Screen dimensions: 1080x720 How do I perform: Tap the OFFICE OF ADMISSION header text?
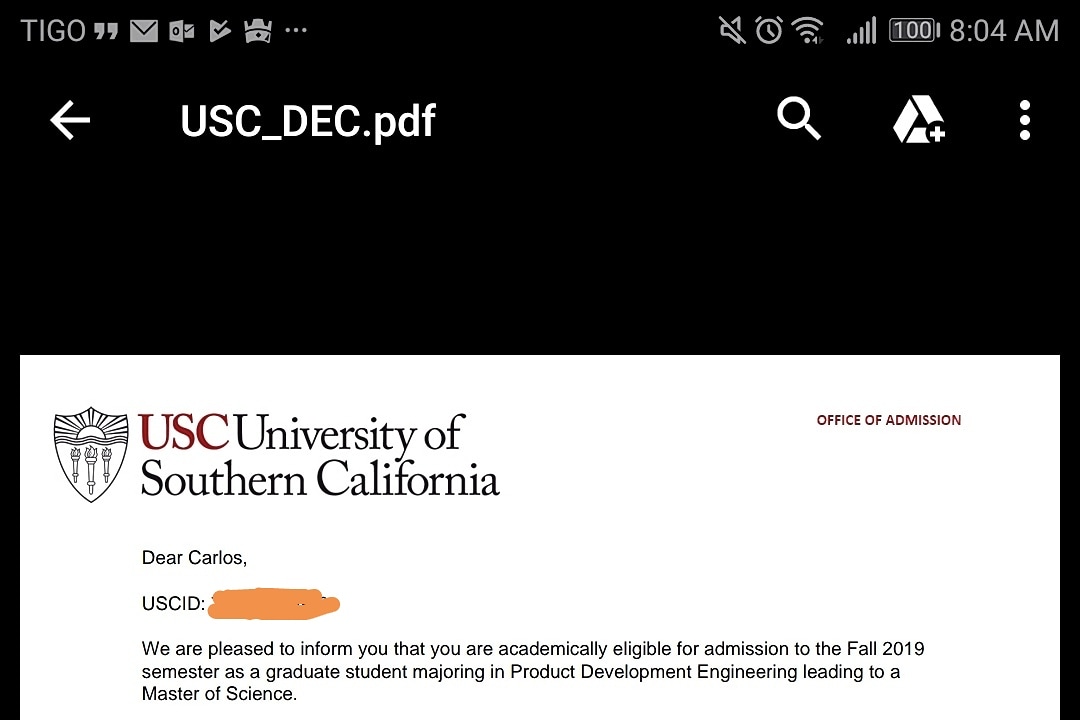(888, 420)
